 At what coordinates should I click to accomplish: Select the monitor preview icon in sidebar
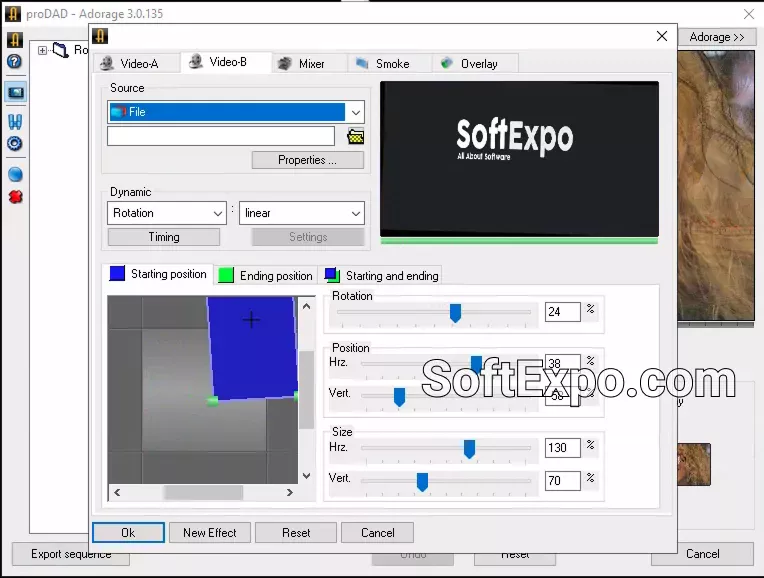point(15,92)
